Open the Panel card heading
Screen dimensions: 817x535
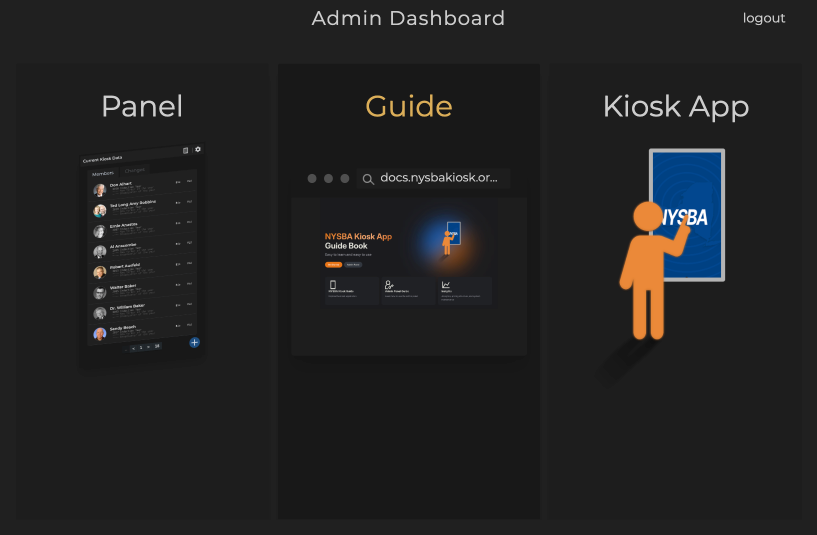pos(142,107)
